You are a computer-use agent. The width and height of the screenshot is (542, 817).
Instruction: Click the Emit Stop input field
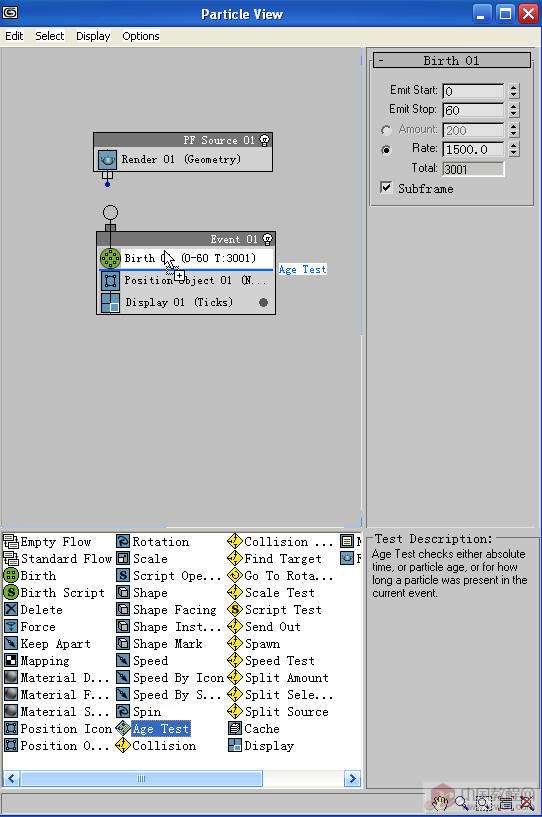[x=473, y=110]
